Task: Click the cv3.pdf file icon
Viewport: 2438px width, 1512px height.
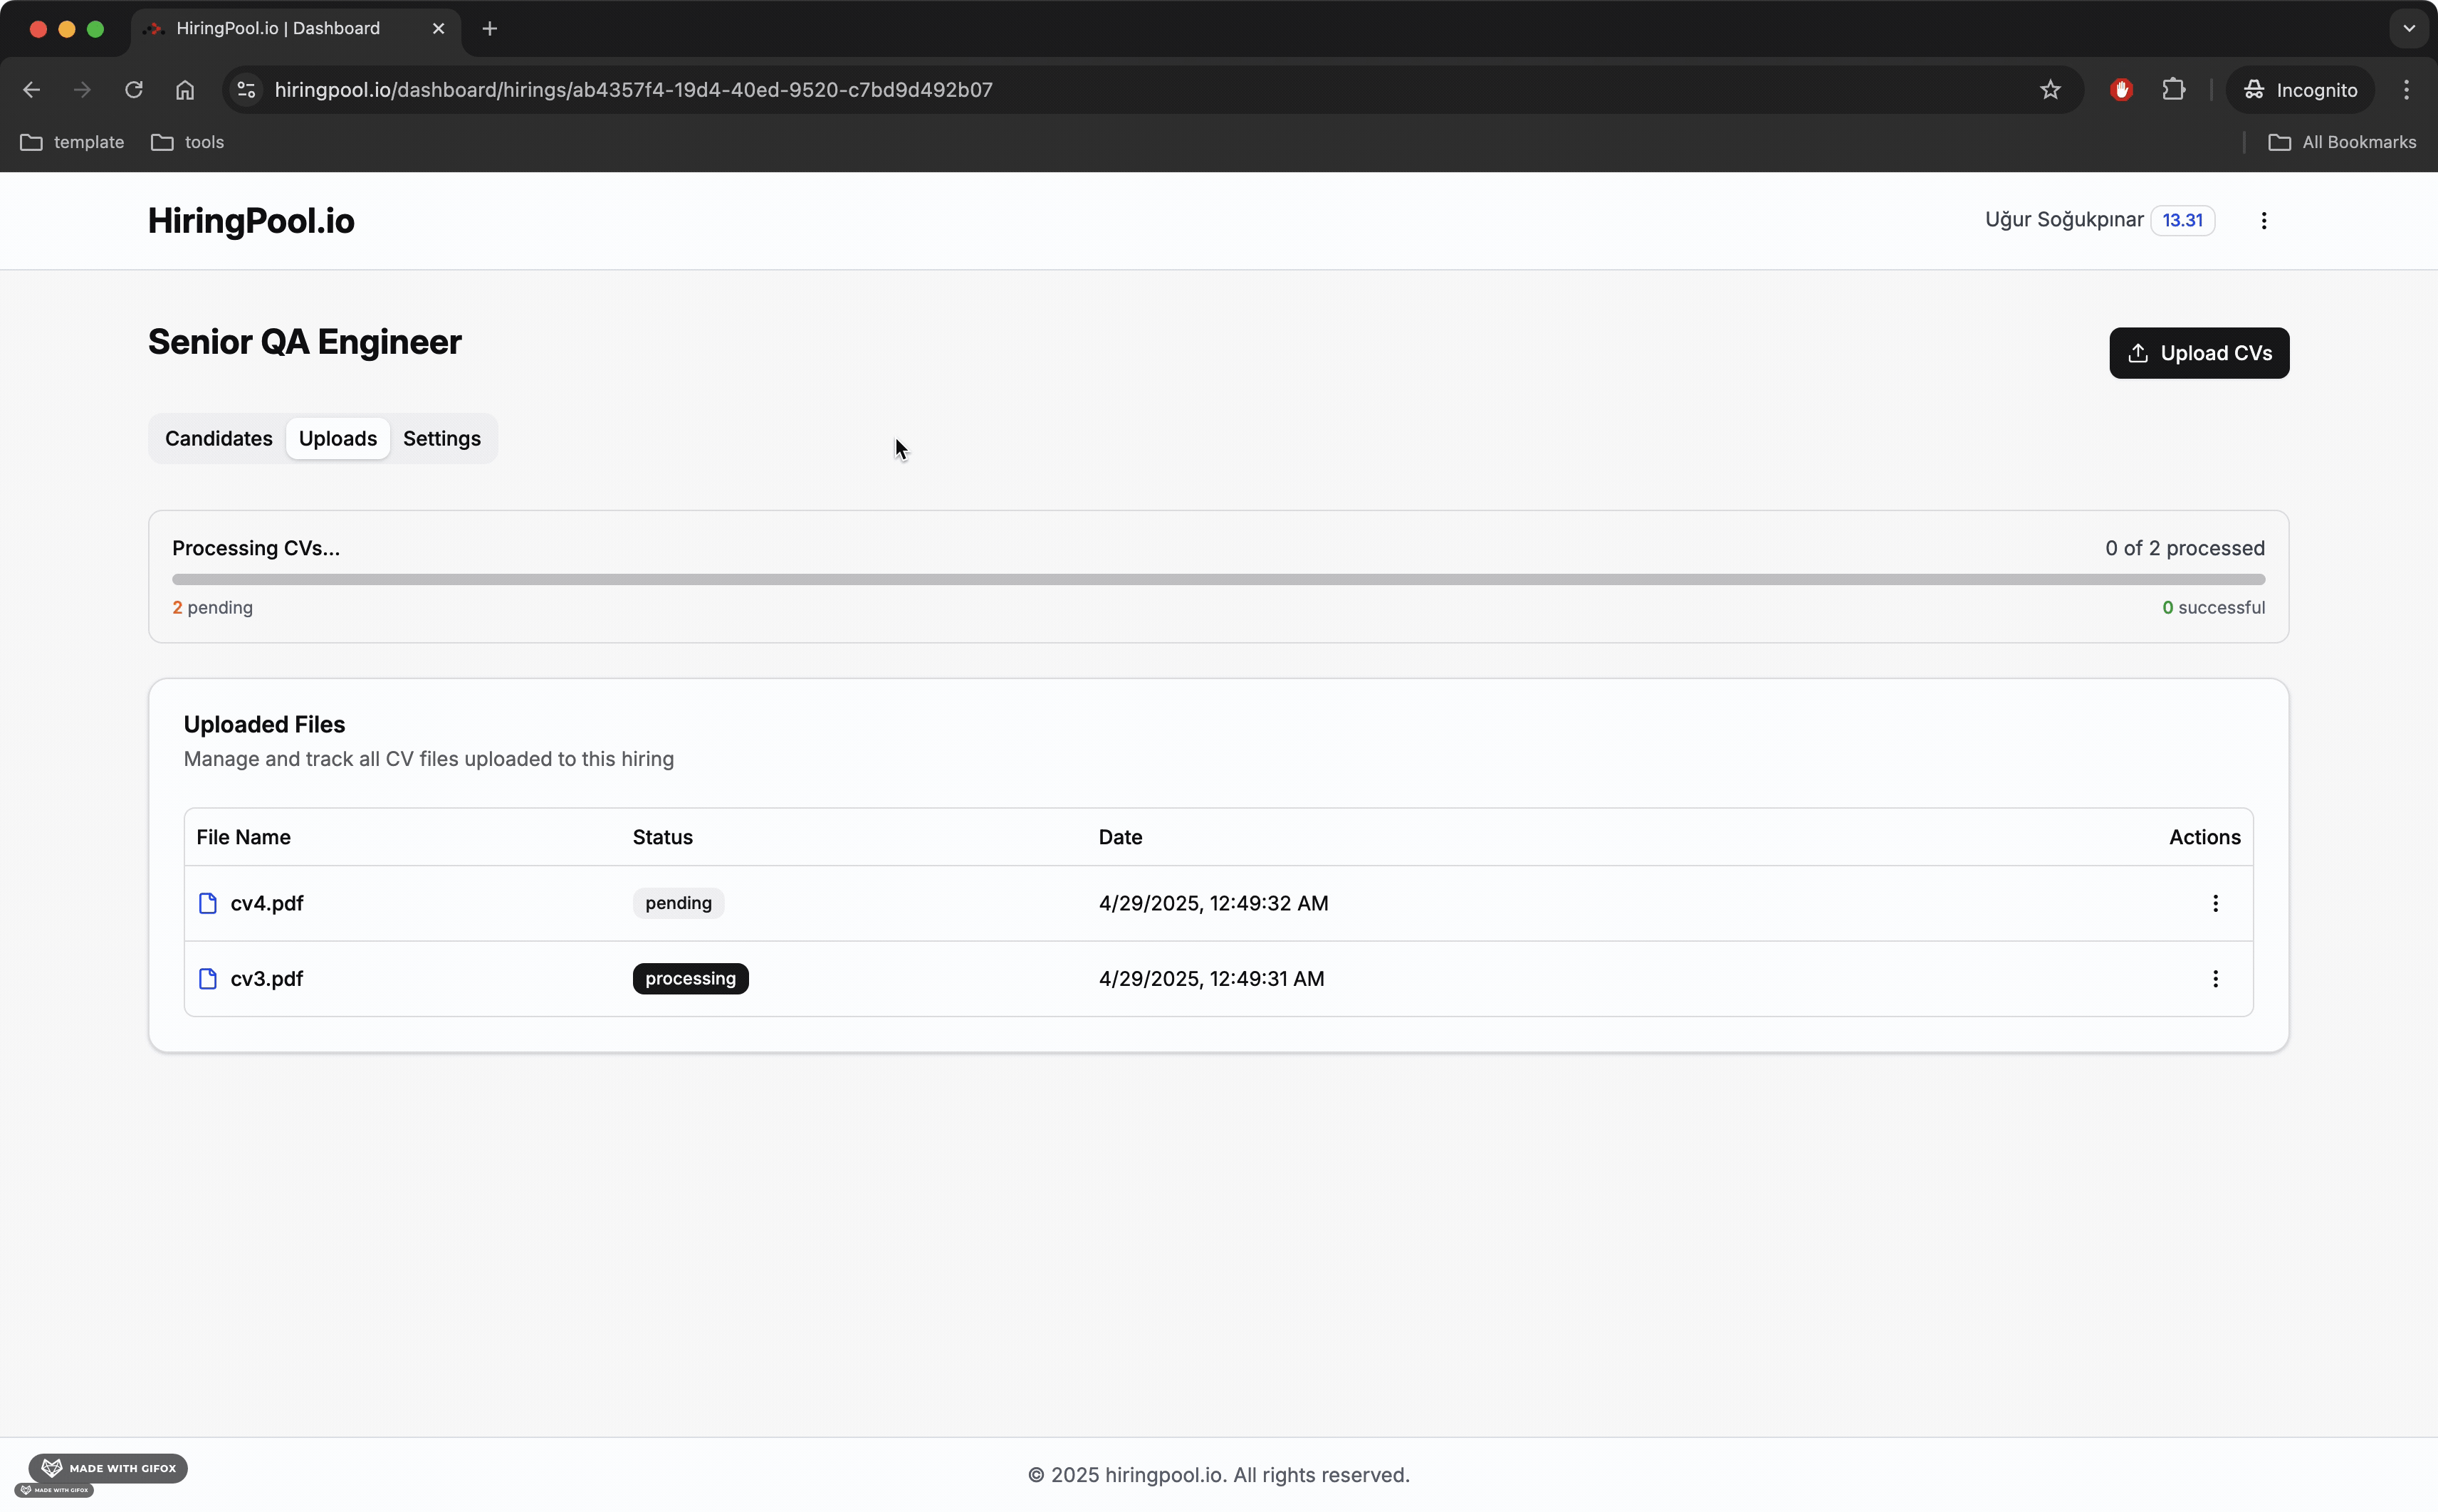Action: click(x=208, y=978)
